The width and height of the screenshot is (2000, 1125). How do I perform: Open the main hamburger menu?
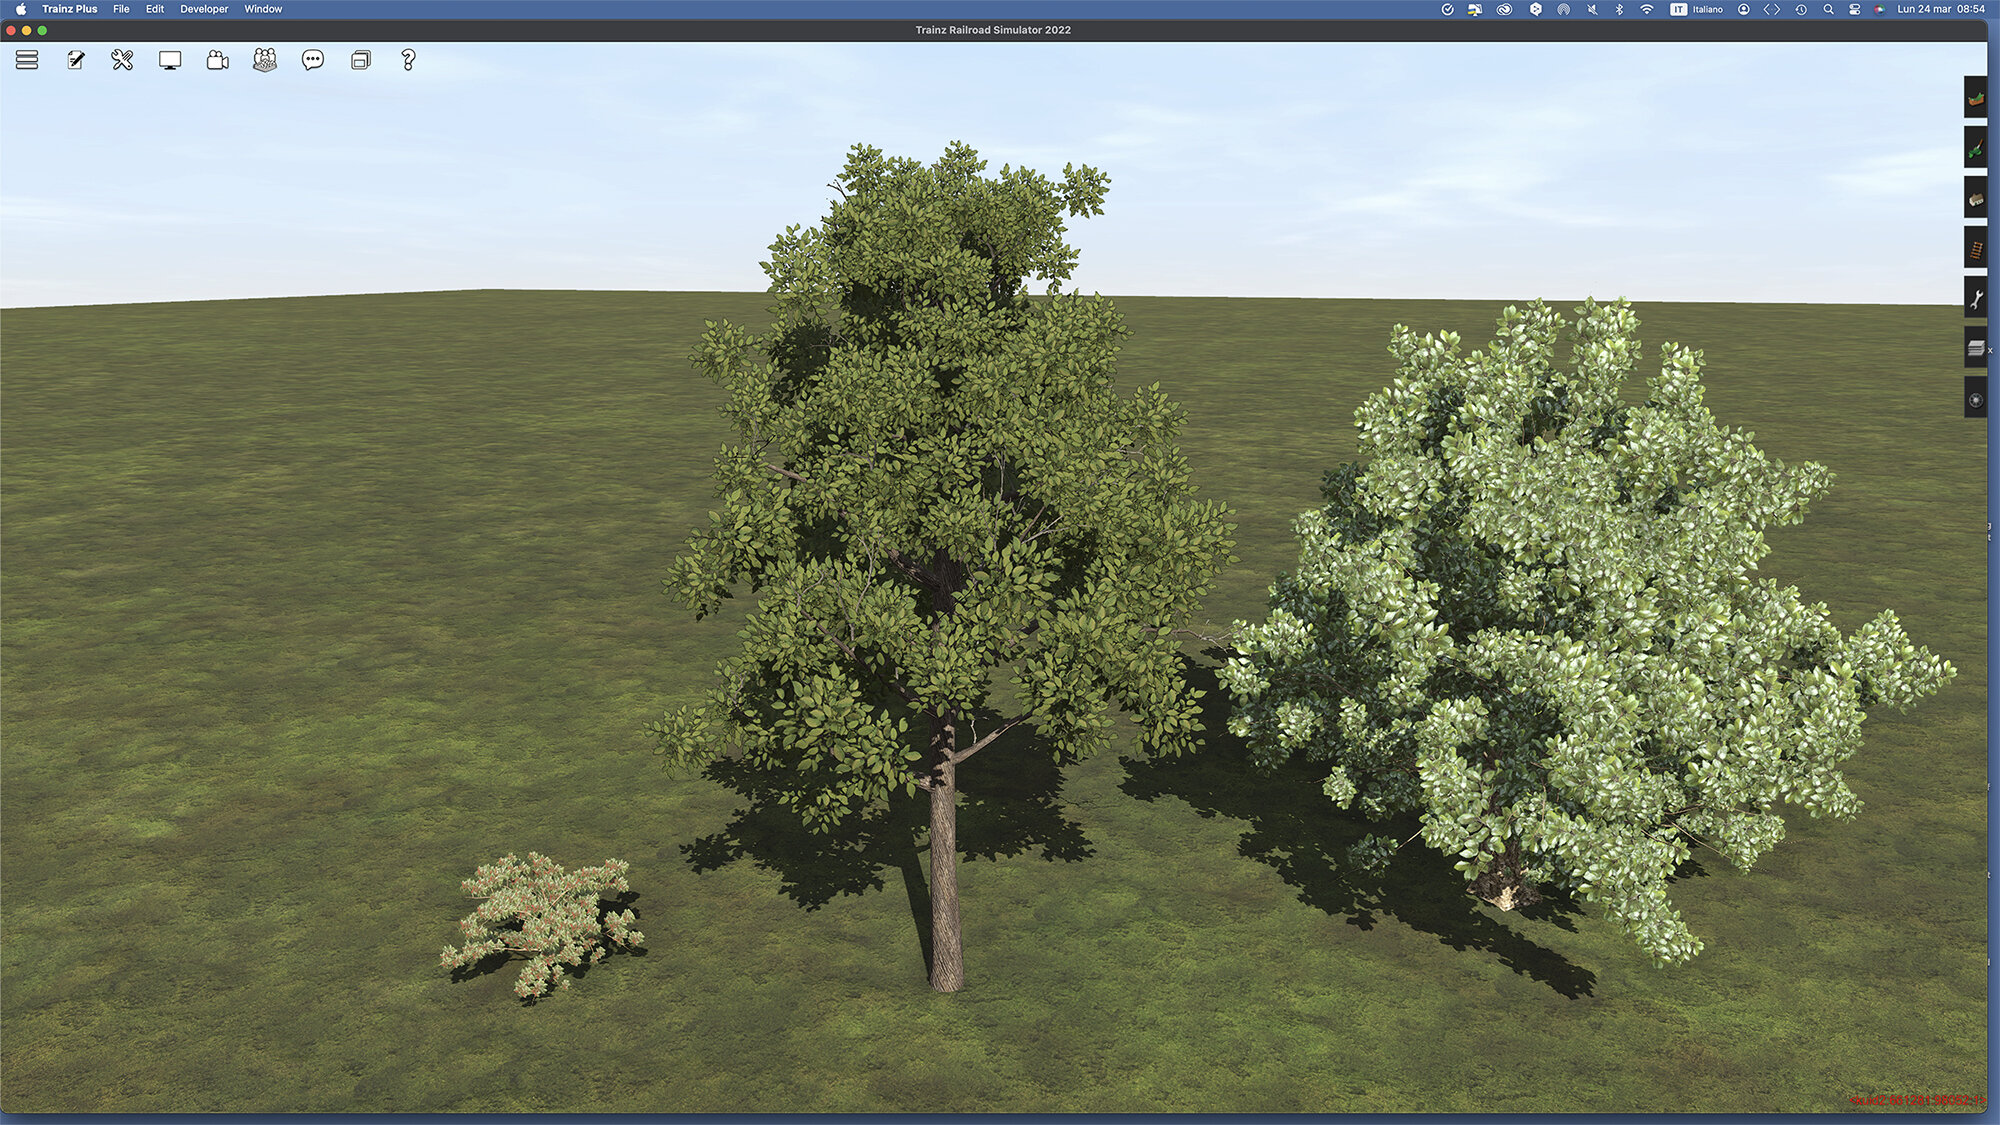[x=27, y=60]
